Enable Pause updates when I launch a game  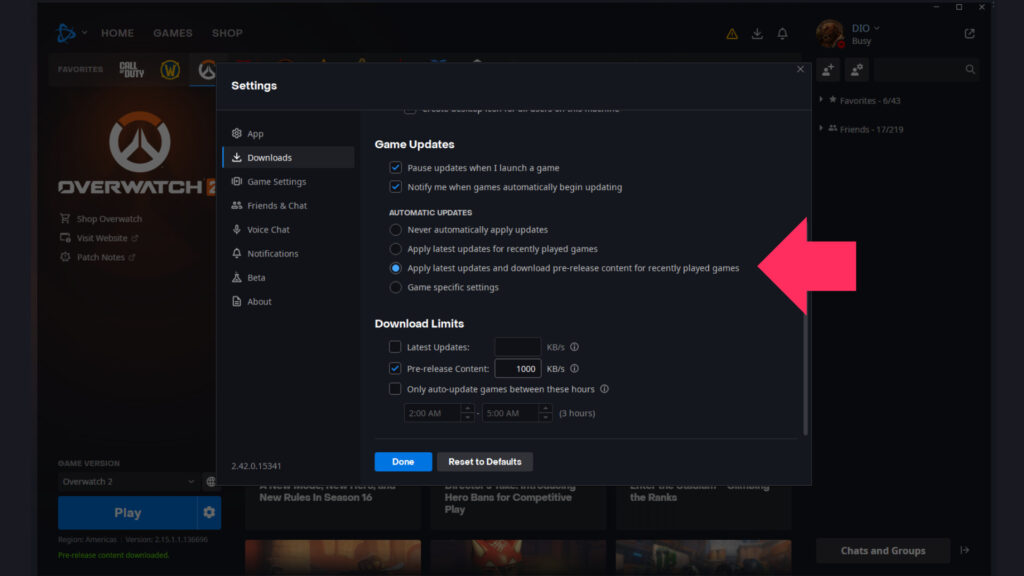click(x=396, y=168)
